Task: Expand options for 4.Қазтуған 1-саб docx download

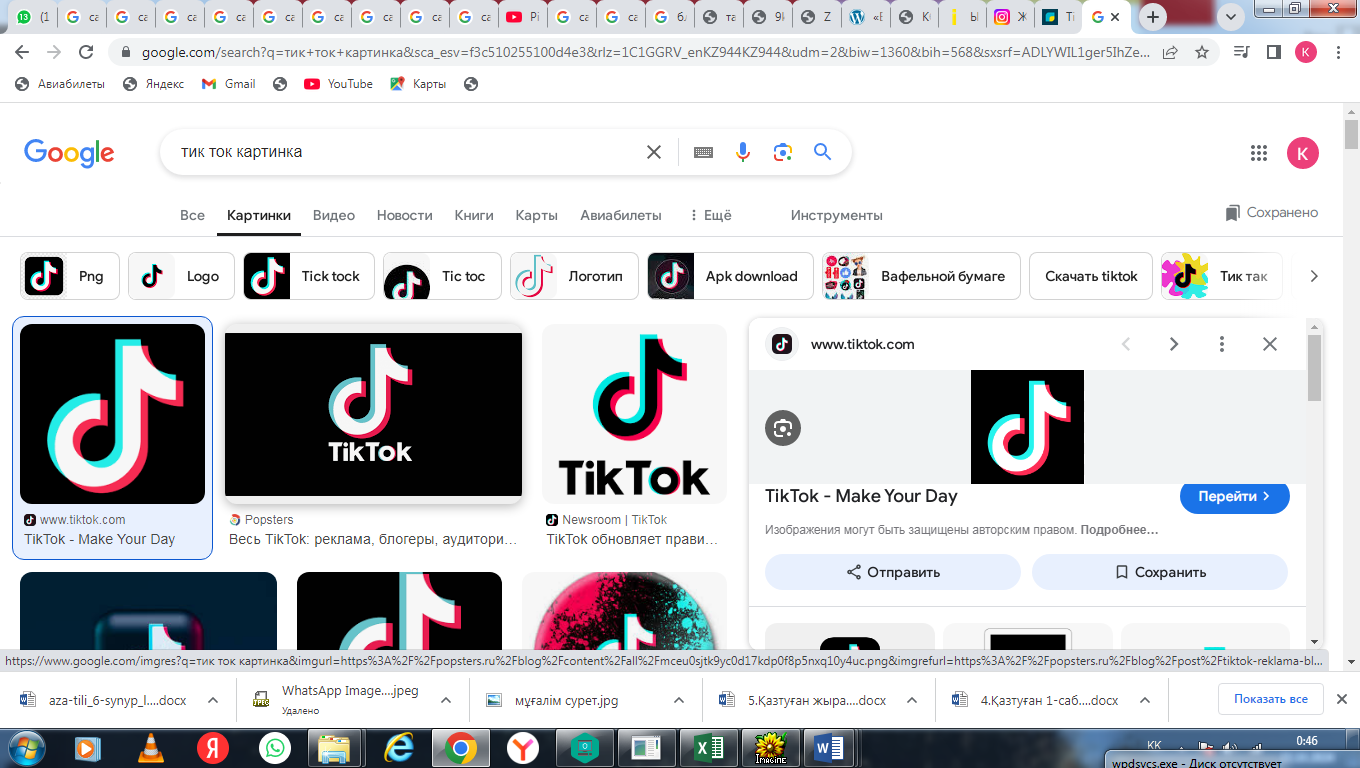Action: tap(1145, 701)
